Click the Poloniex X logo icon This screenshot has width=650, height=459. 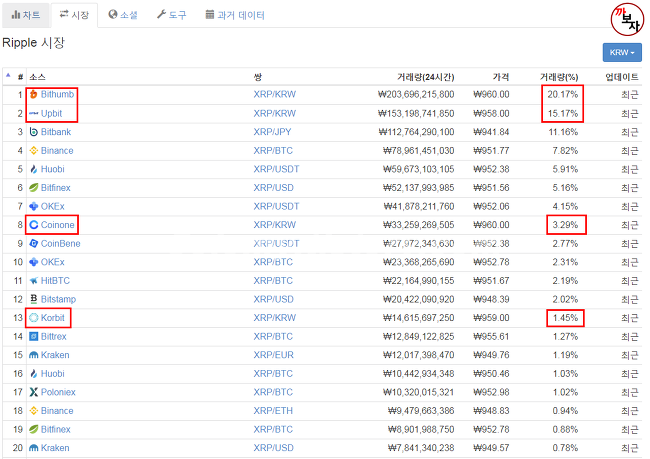pyautogui.click(x=34, y=392)
